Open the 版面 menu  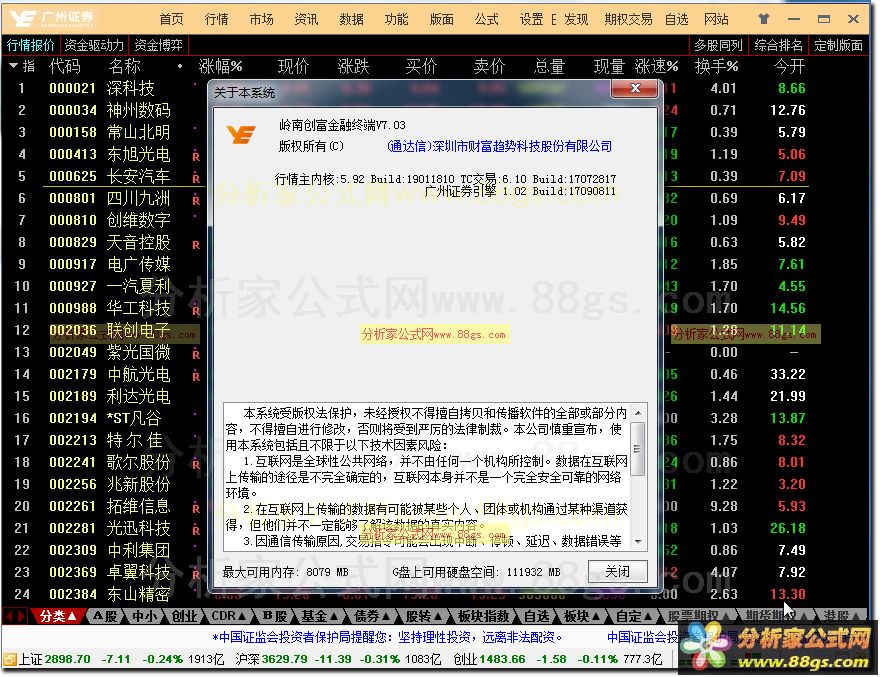tap(441, 20)
